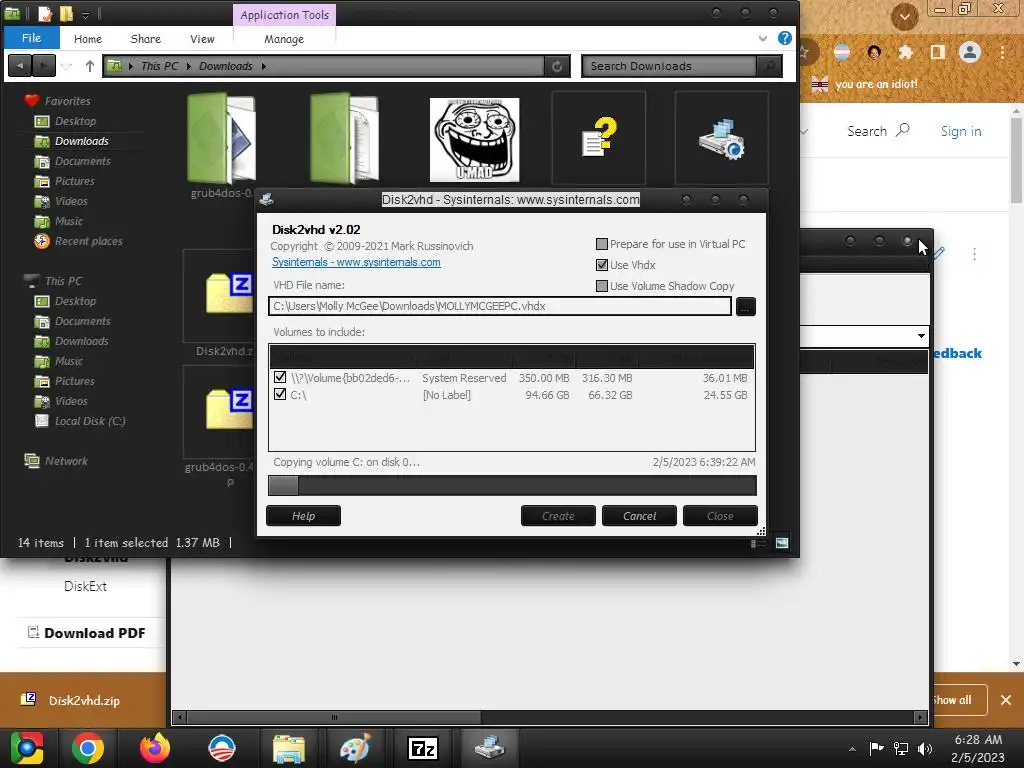Open the File ribbon tab
This screenshot has width=1024, height=768.
point(31,38)
